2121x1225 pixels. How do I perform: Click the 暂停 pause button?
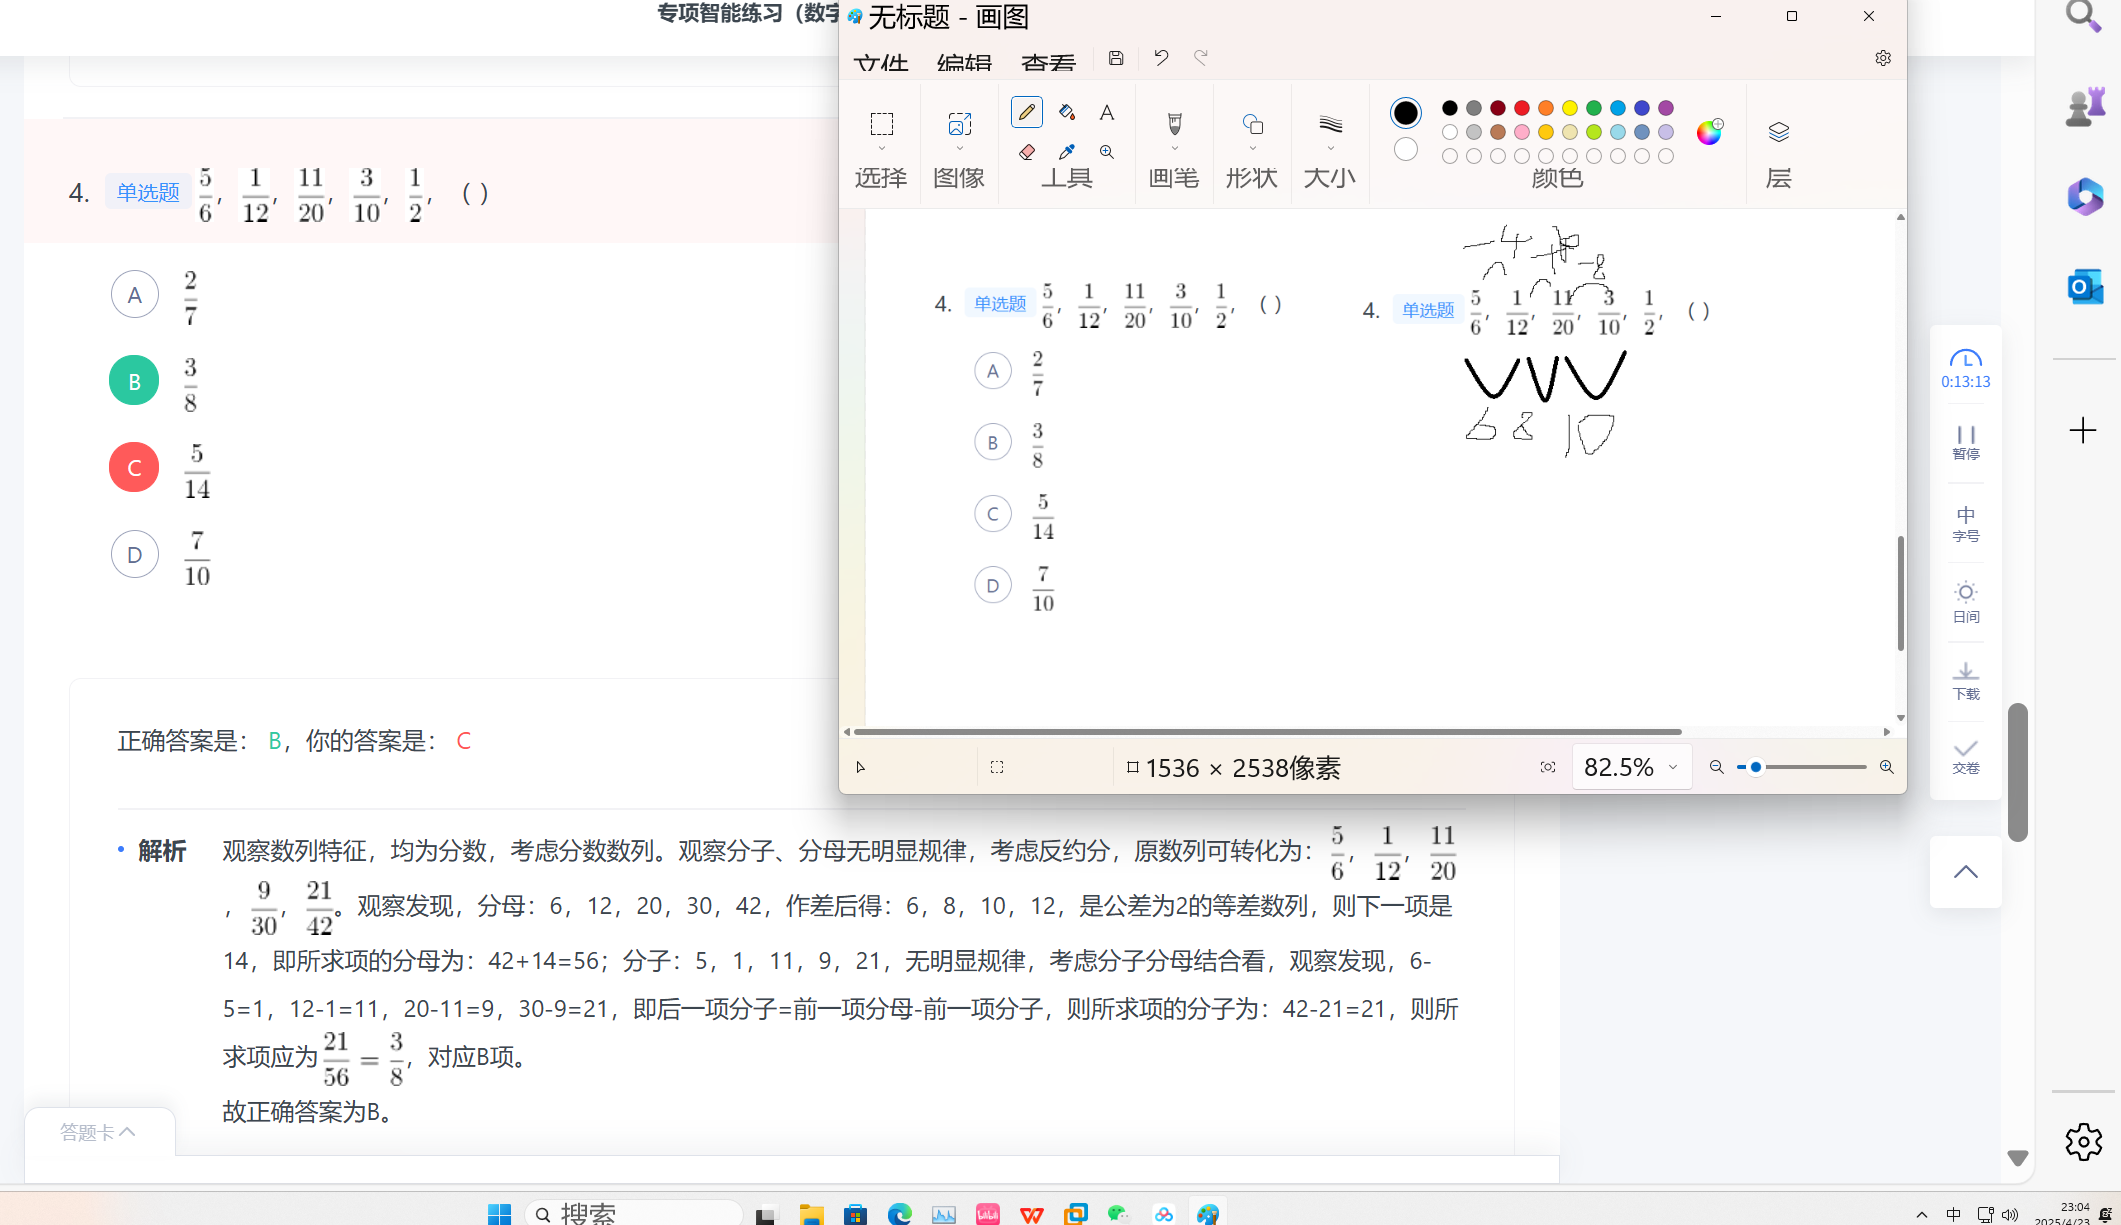[x=1965, y=441]
